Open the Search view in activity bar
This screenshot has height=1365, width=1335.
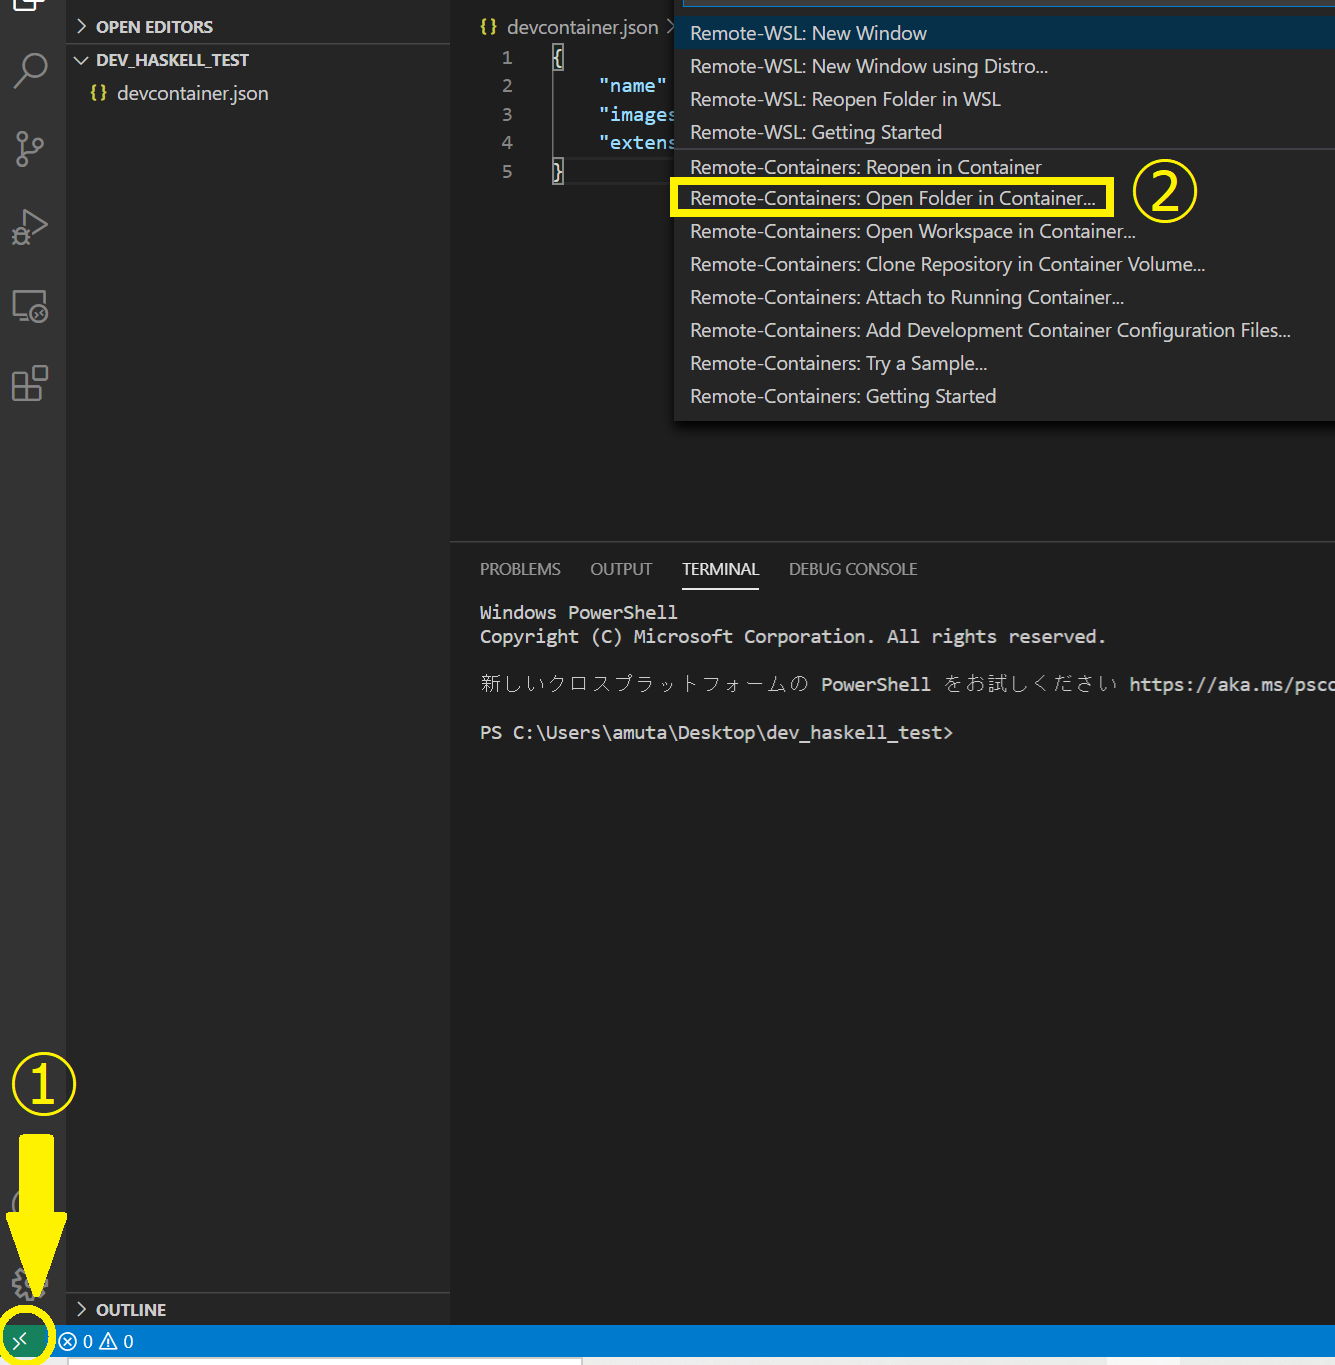(31, 70)
